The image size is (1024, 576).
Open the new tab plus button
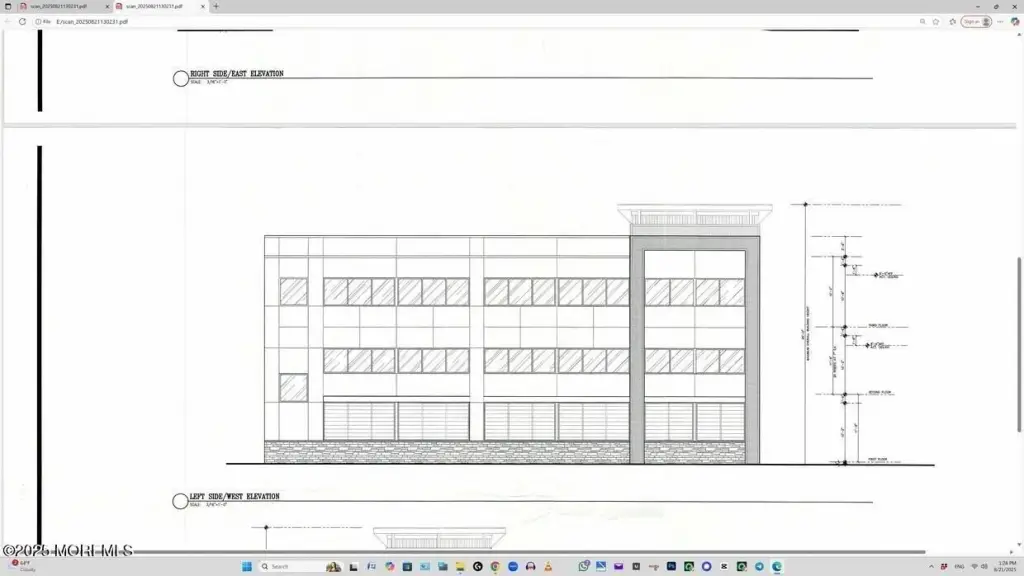pyautogui.click(x=216, y=6)
